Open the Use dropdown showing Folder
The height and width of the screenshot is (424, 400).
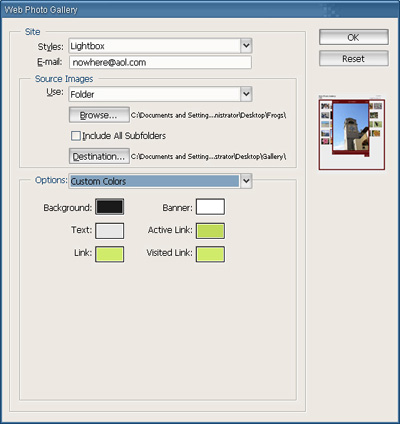[160, 94]
